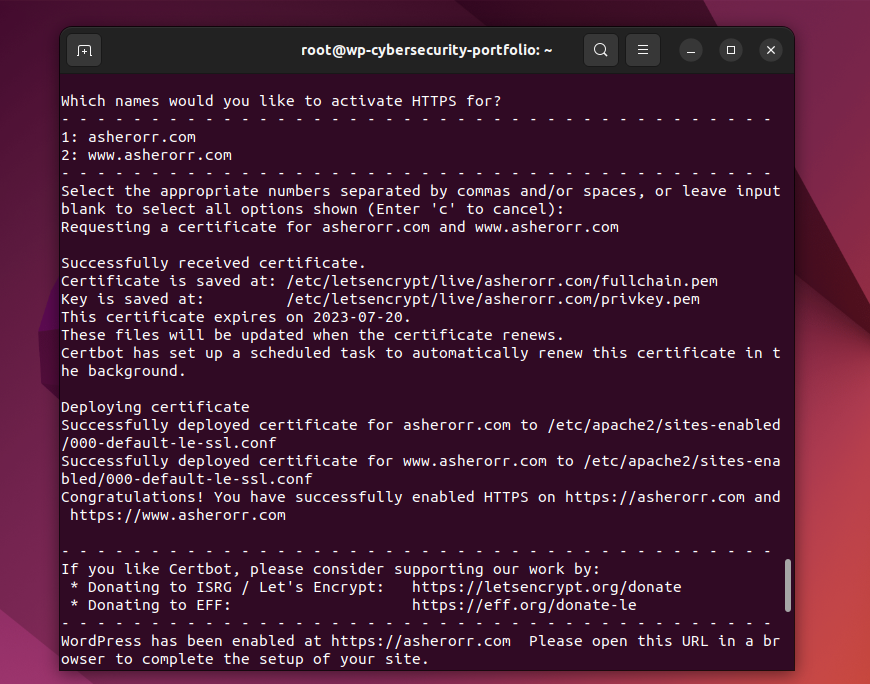Viewport: 870px width, 684px height.
Task: Click the https://www.asherorr.com link
Action: click(x=178, y=515)
